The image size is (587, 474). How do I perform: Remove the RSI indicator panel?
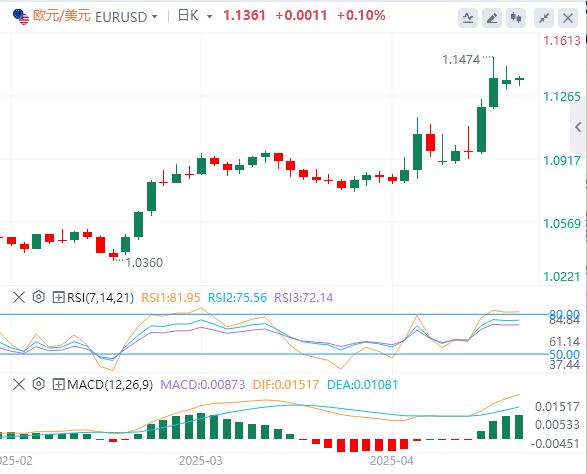19,298
